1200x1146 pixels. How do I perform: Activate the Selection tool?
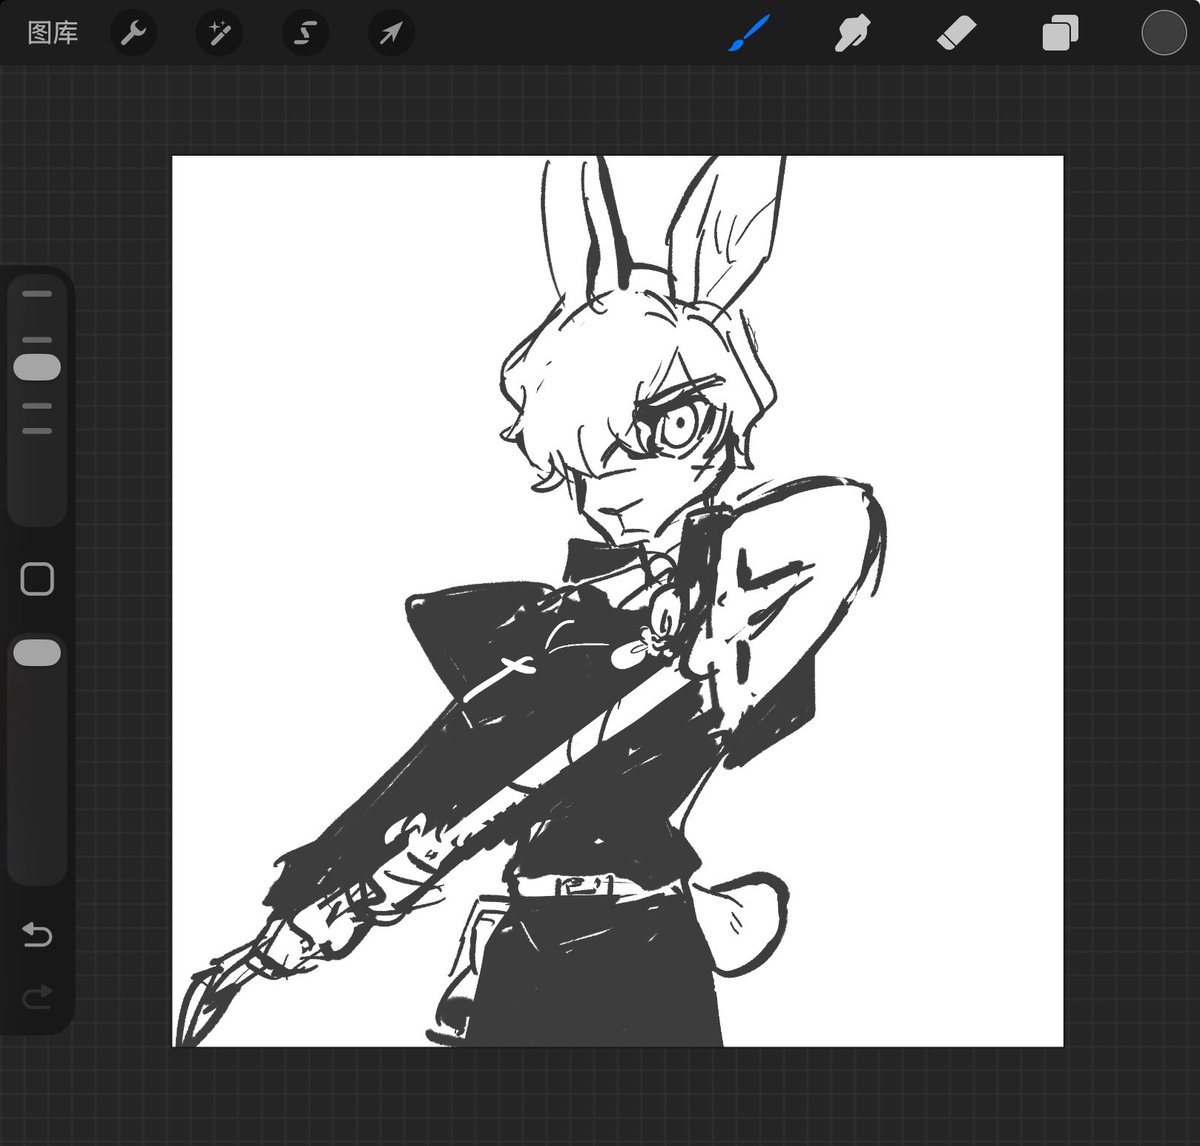point(305,33)
